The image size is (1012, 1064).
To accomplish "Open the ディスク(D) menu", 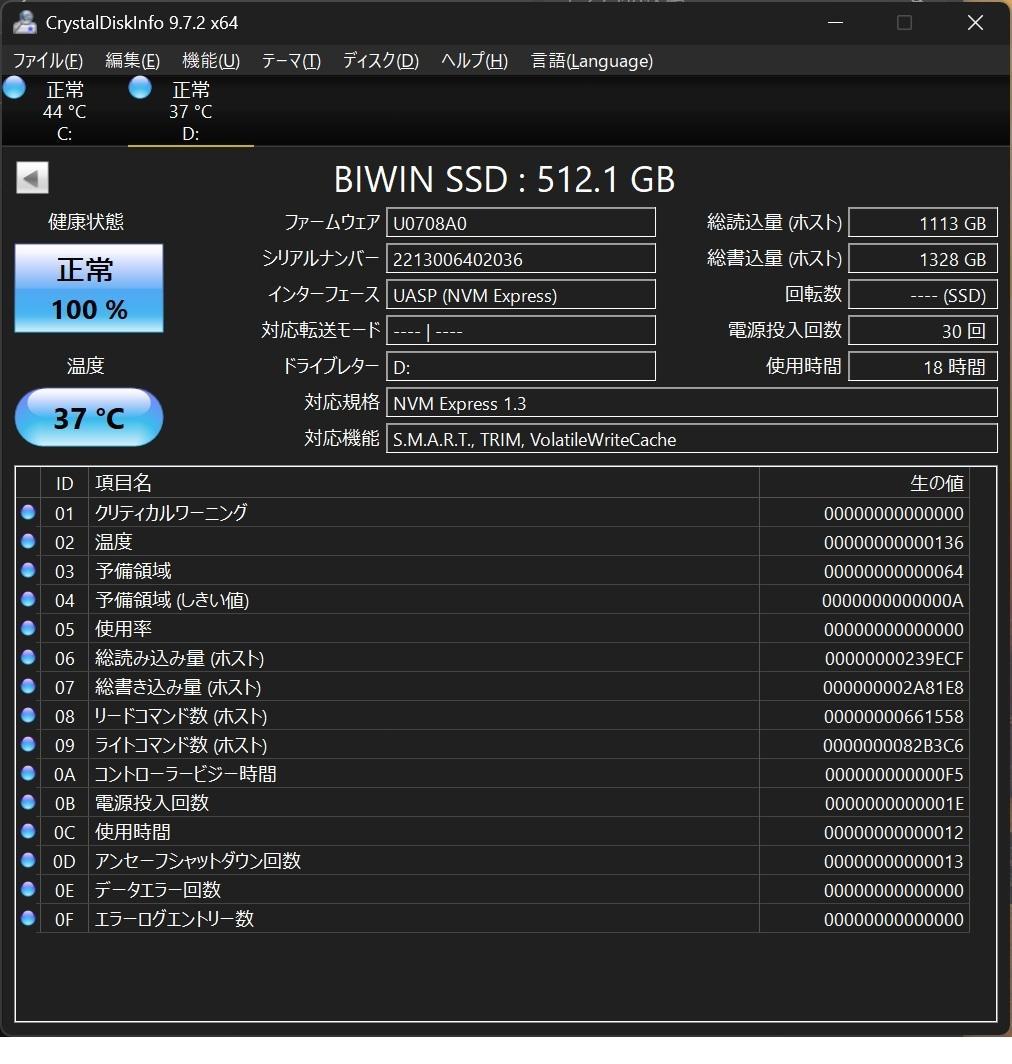I will pos(380,61).
